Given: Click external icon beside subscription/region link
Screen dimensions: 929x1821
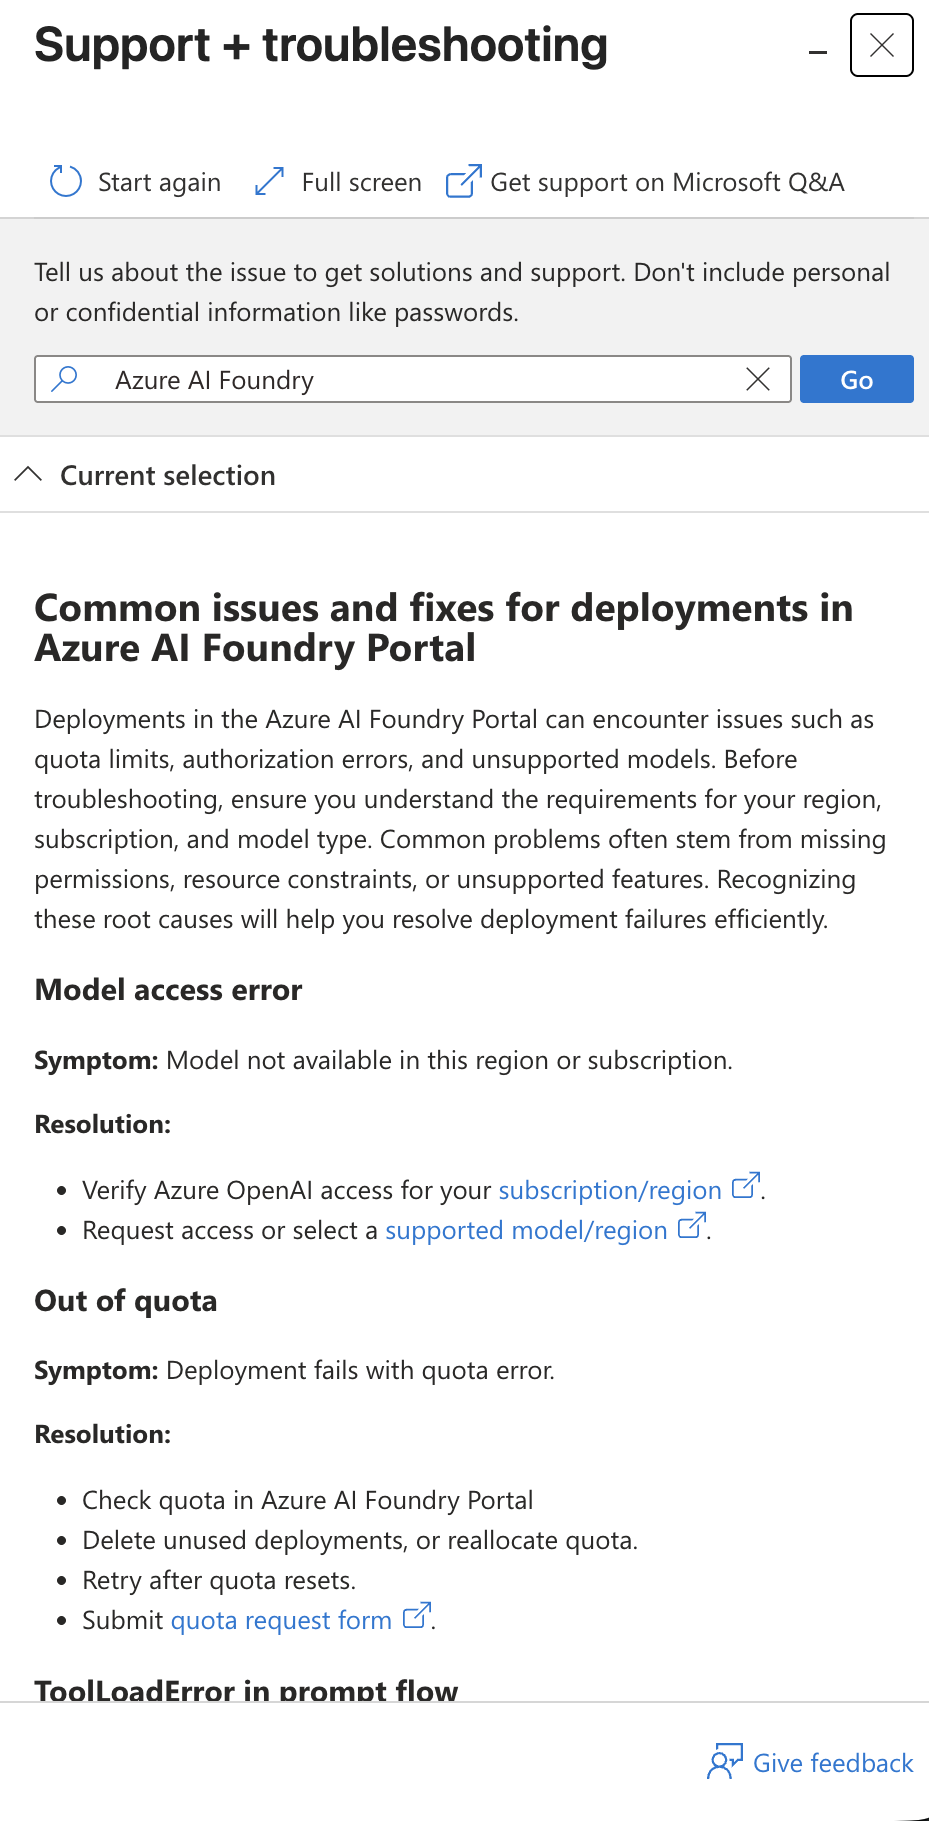Looking at the screenshot, I should point(746,1186).
